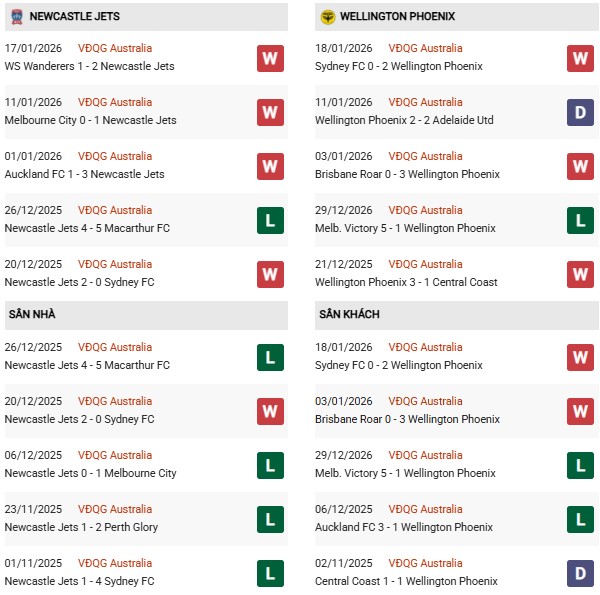Click L badge for Newcastle Jets 1-4 Sydney FC
The image size is (600, 595).
270,573
